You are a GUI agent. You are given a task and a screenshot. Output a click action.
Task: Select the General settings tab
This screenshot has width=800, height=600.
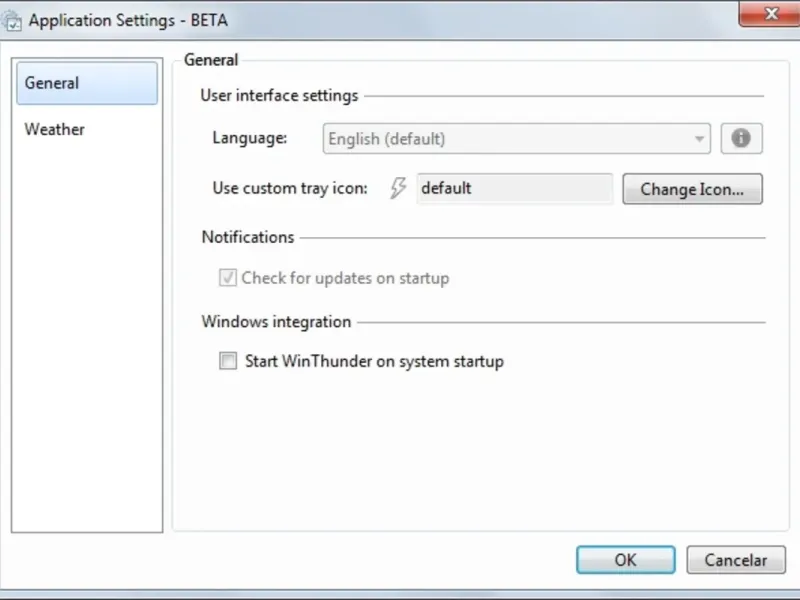(87, 83)
